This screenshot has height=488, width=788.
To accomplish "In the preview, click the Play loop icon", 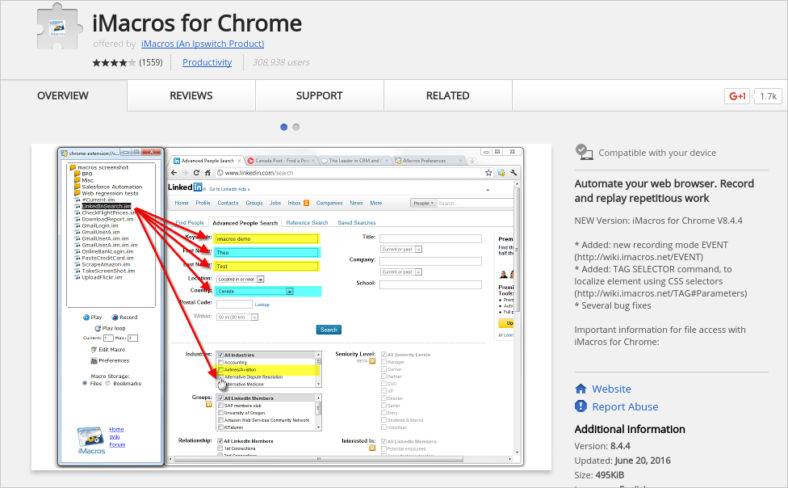I will point(97,328).
